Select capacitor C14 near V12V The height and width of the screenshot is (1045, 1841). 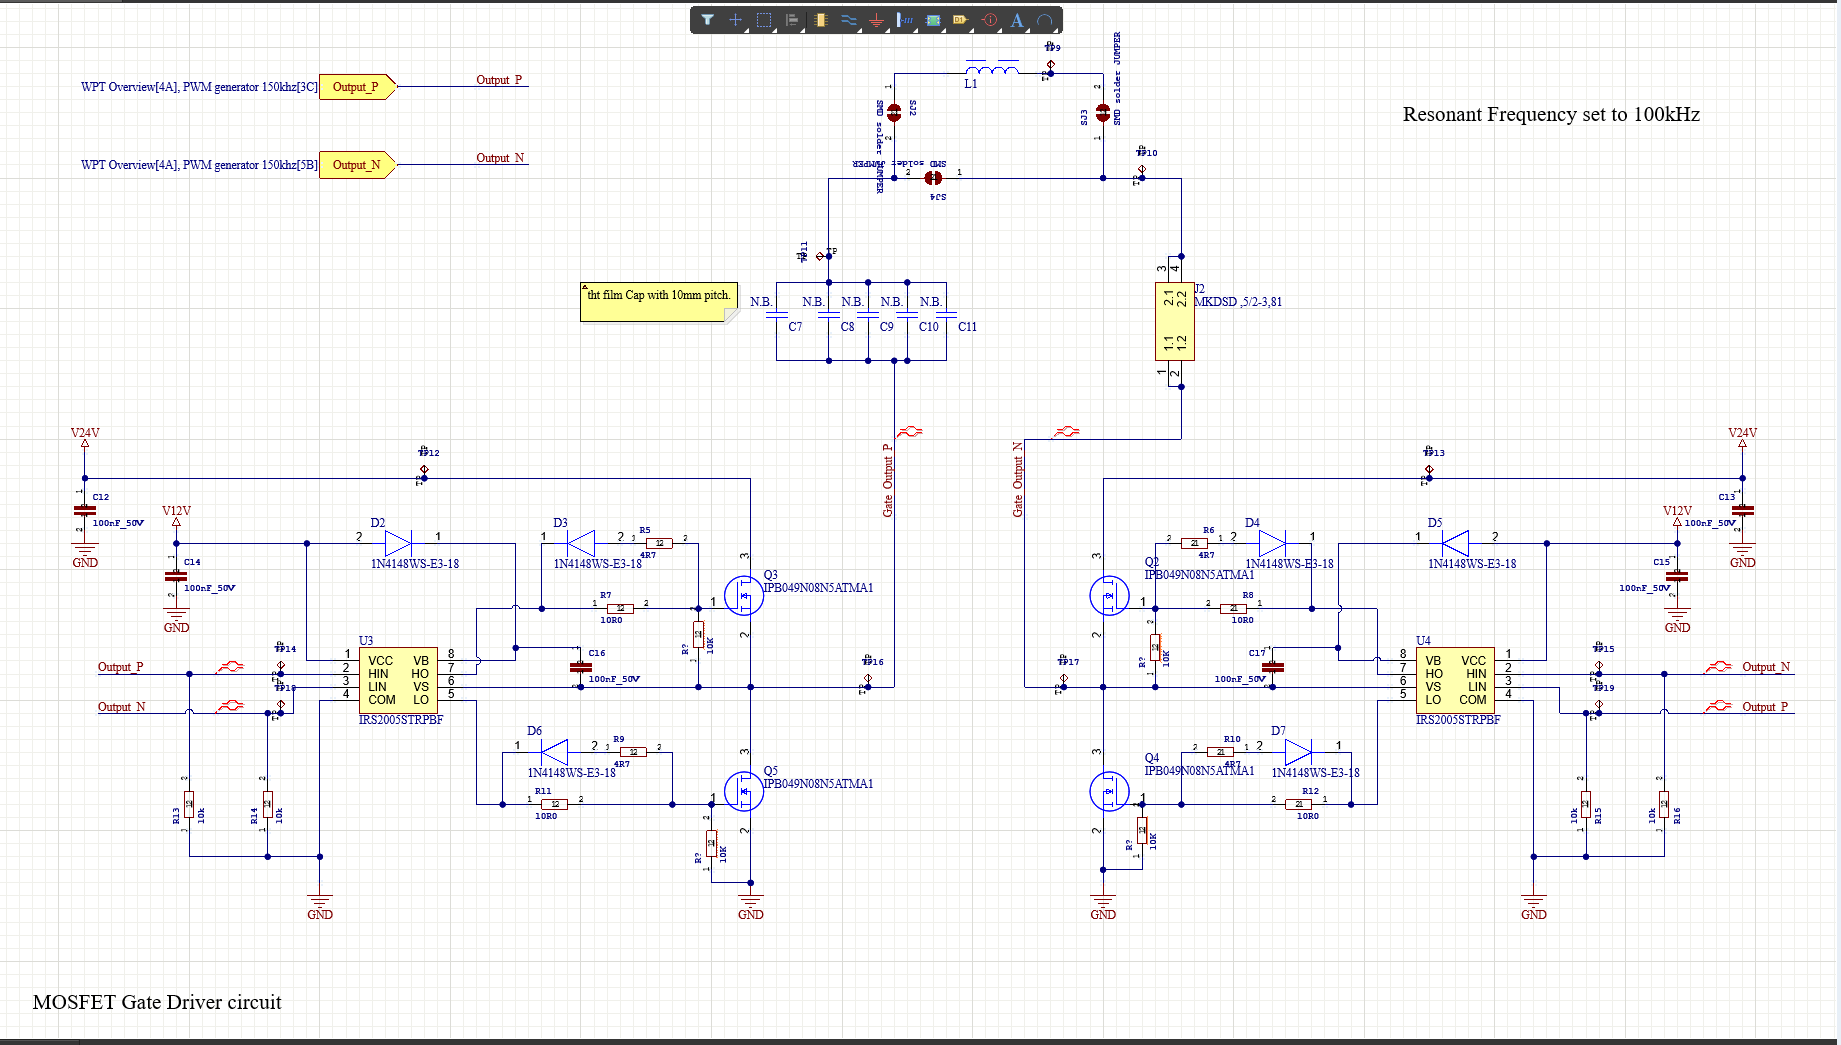176,576
